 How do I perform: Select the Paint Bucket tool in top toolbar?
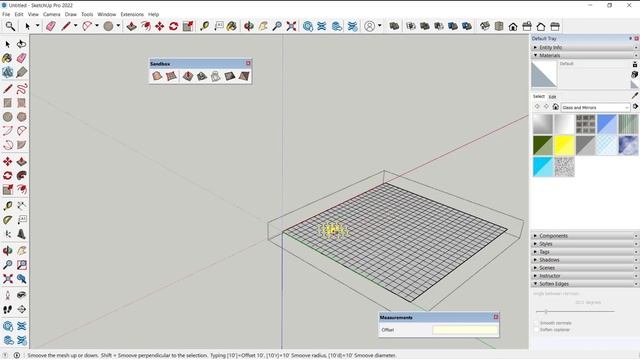click(x=232, y=26)
